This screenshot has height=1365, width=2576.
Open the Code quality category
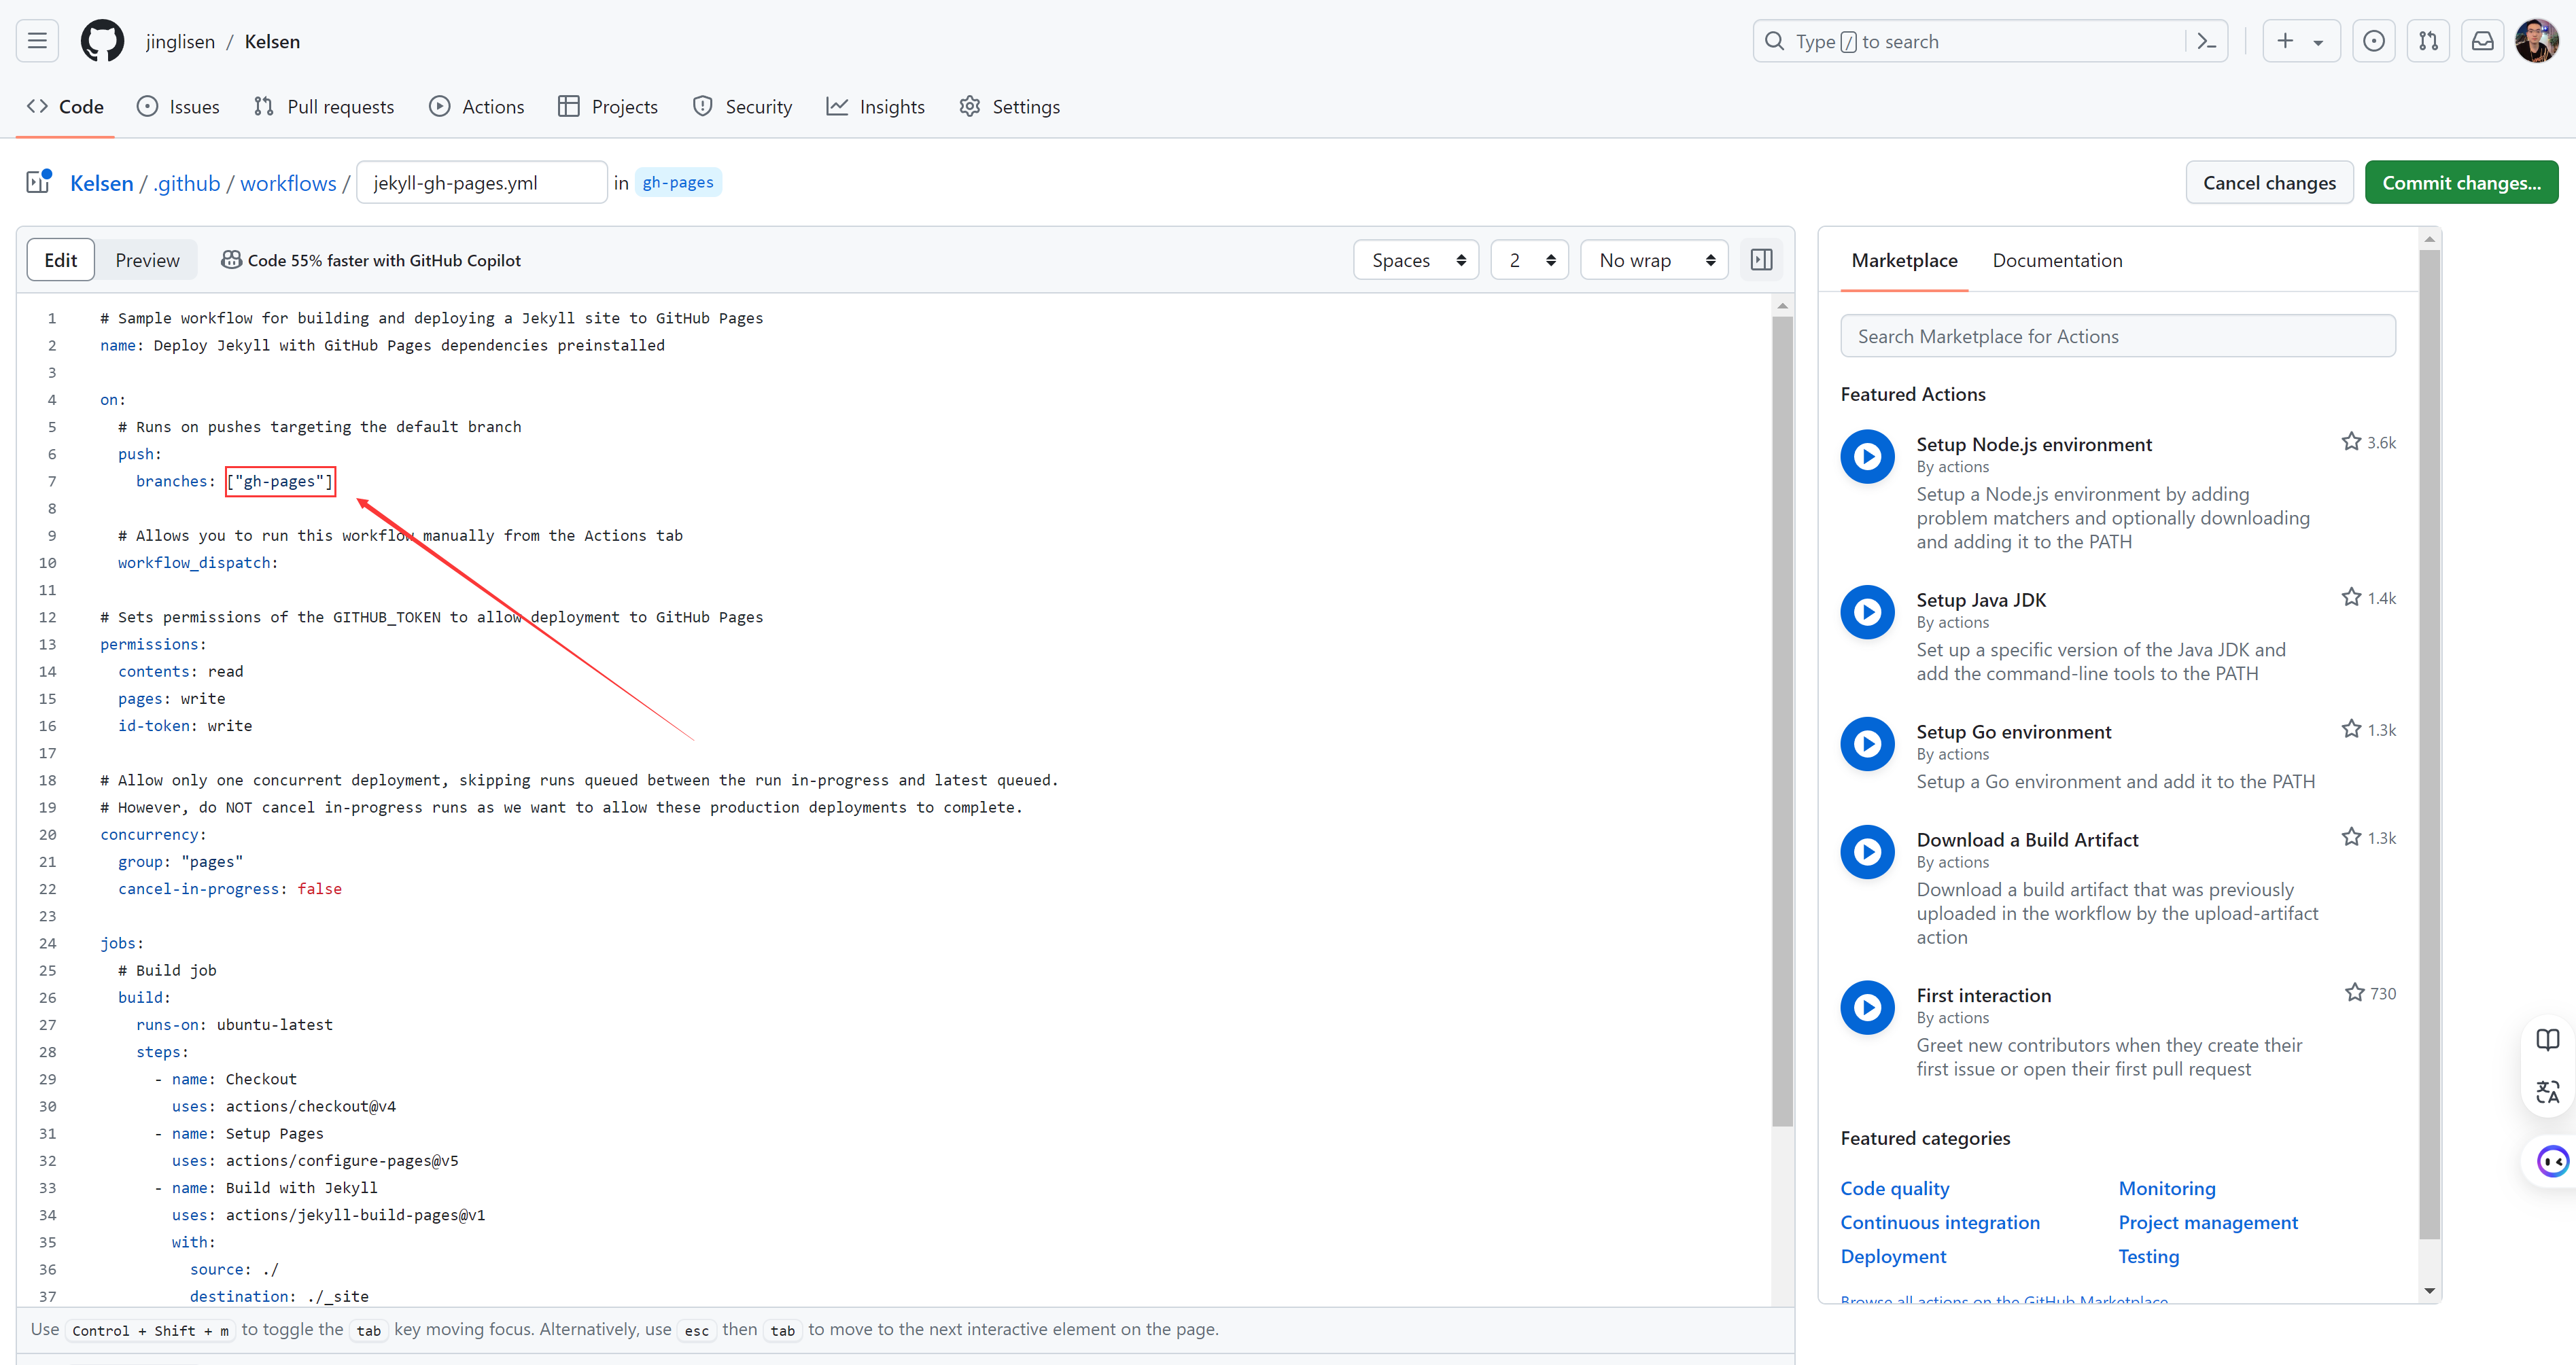[1894, 1188]
